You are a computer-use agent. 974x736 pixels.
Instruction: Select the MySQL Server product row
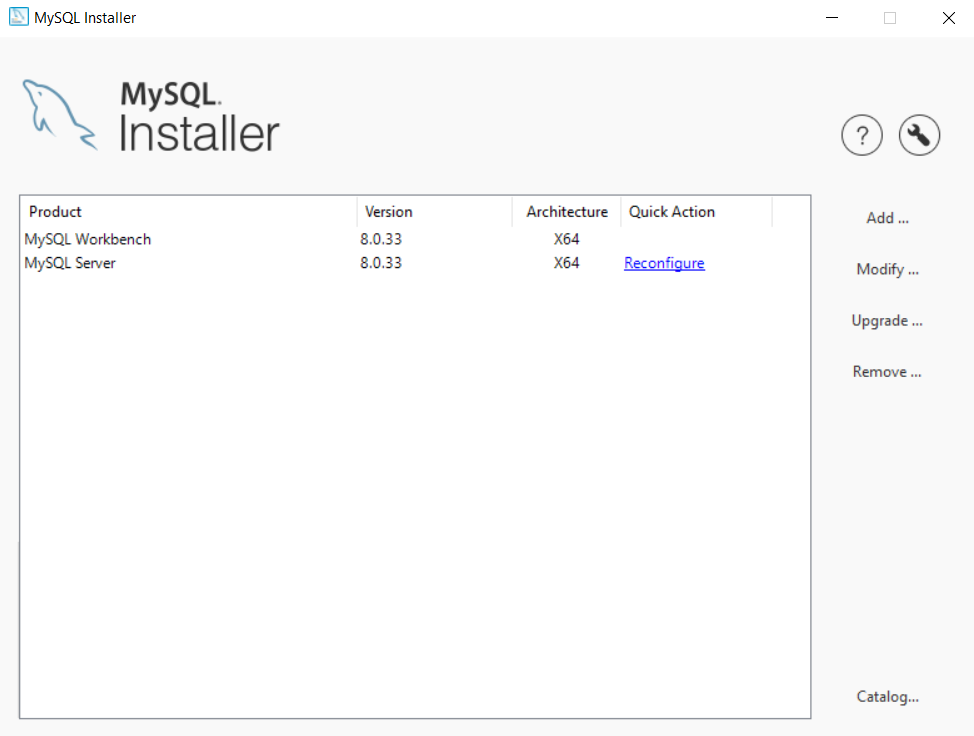69,263
